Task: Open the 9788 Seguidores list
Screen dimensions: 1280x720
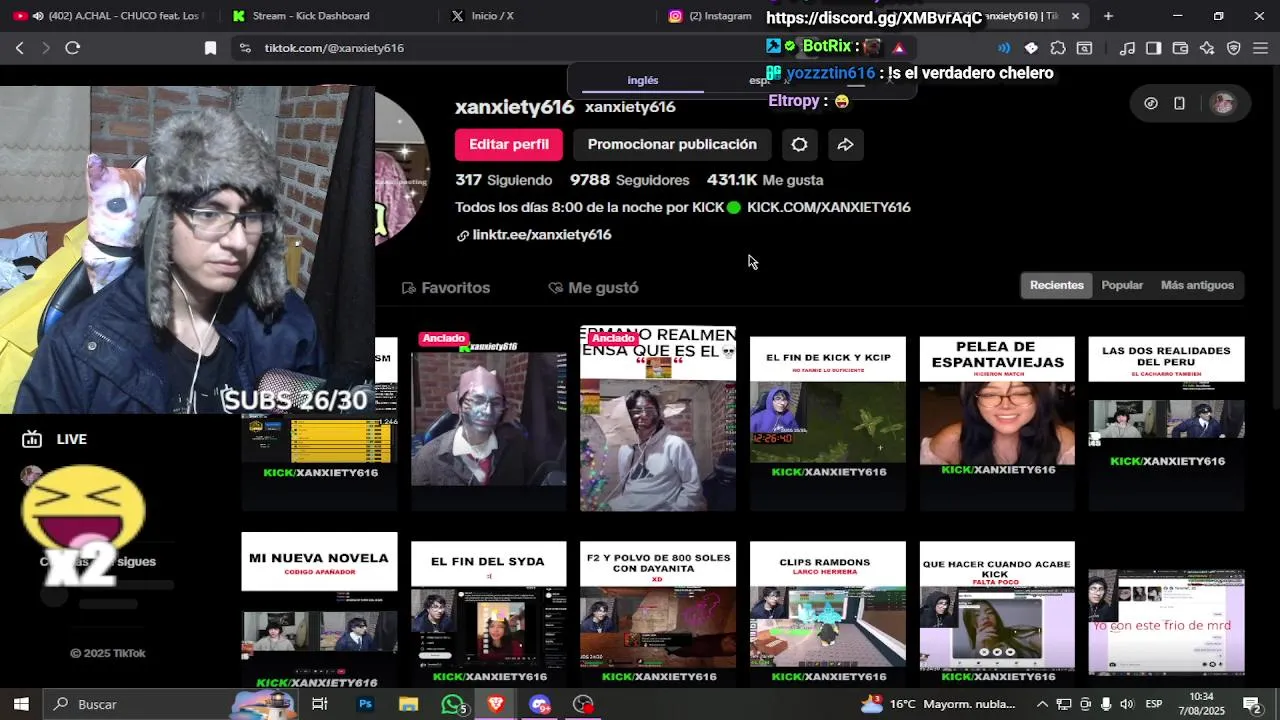Action: (629, 180)
